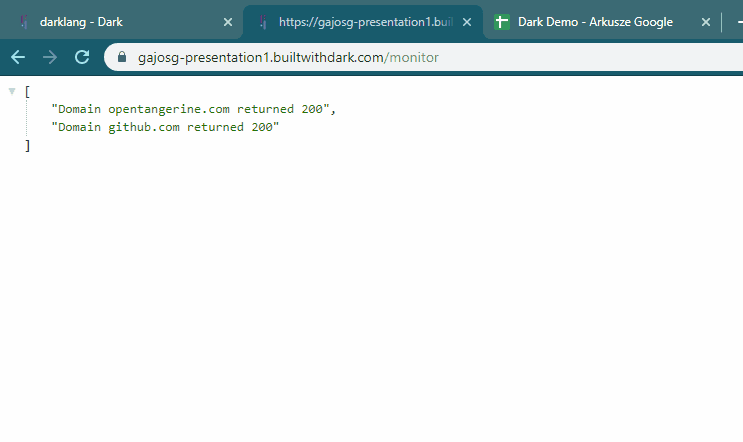The image size is (743, 442).
Task: Click the opentangerine.com returned 200 line
Action: click(193, 109)
